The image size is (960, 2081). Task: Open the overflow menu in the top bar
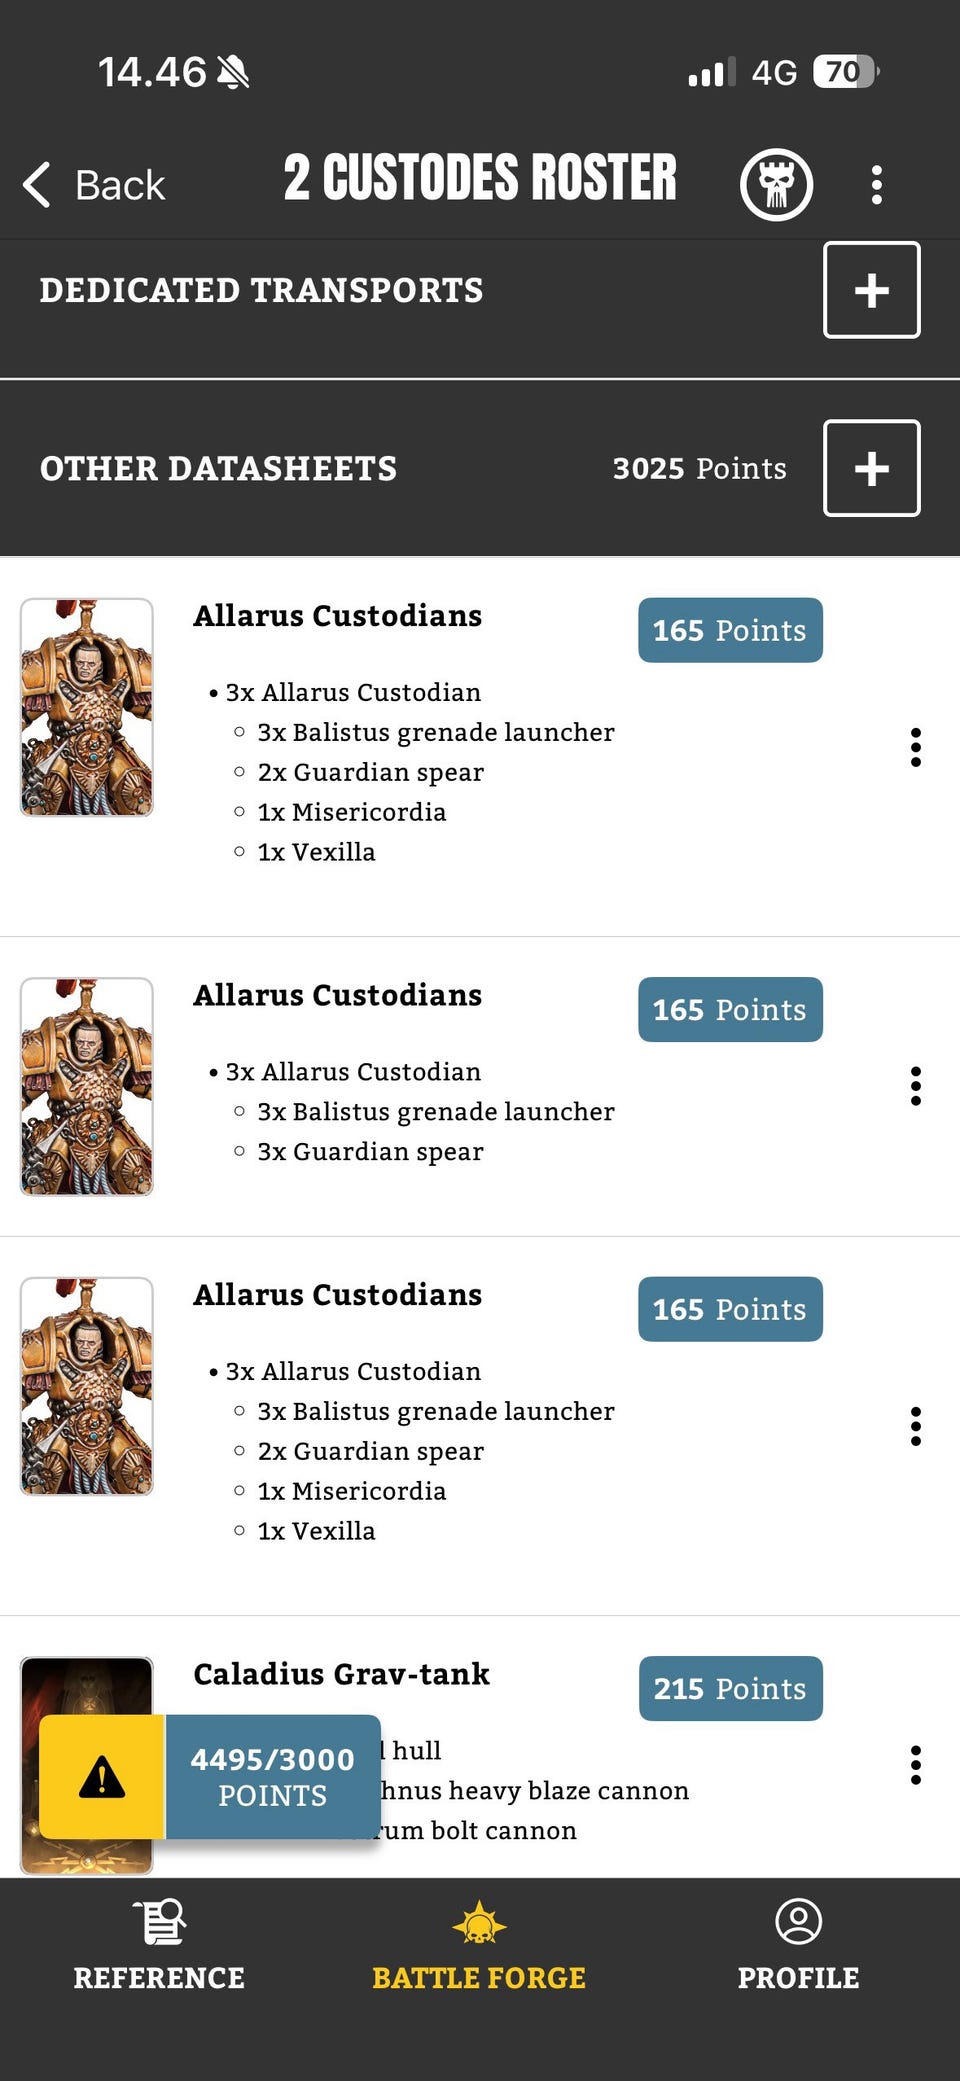[877, 183]
